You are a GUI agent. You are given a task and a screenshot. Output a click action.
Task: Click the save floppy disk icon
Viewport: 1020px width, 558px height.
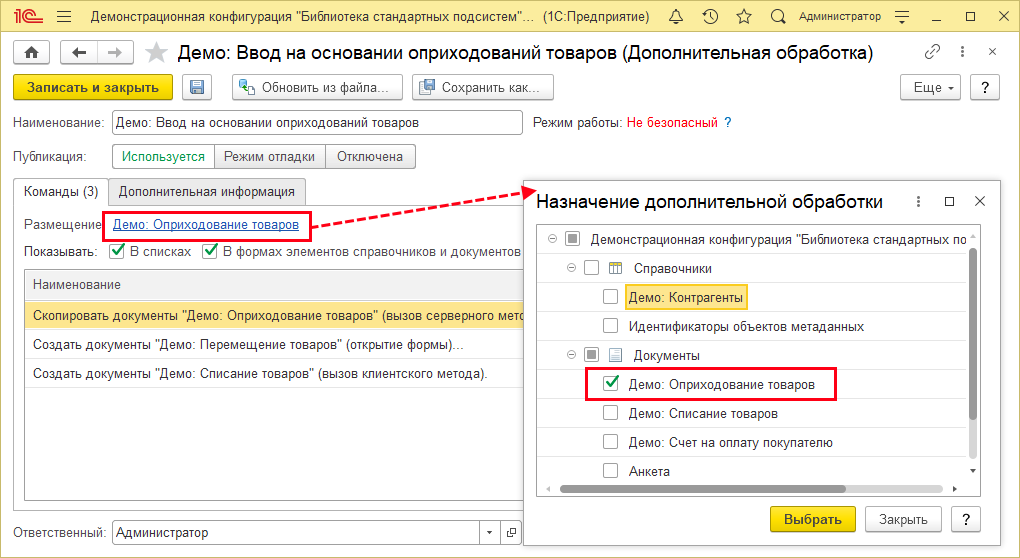pyautogui.click(x=197, y=87)
